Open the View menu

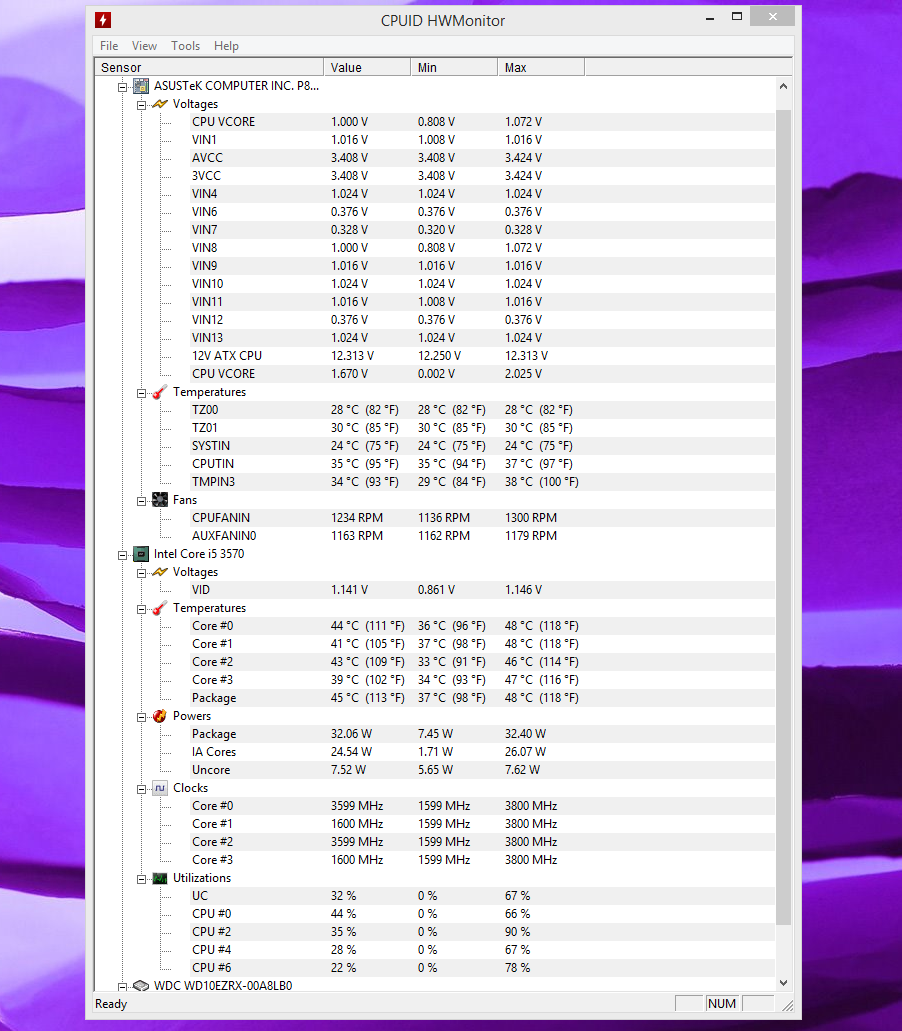(144, 46)
